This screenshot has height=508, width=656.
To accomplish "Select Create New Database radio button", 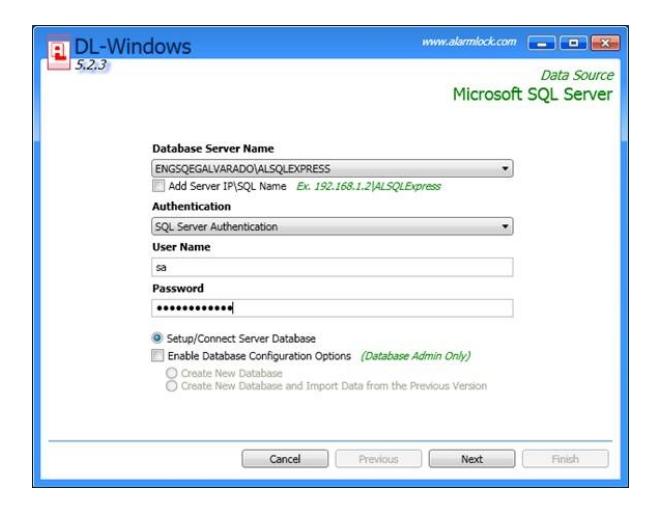I will pyautogui.click(x=172, y=373).
